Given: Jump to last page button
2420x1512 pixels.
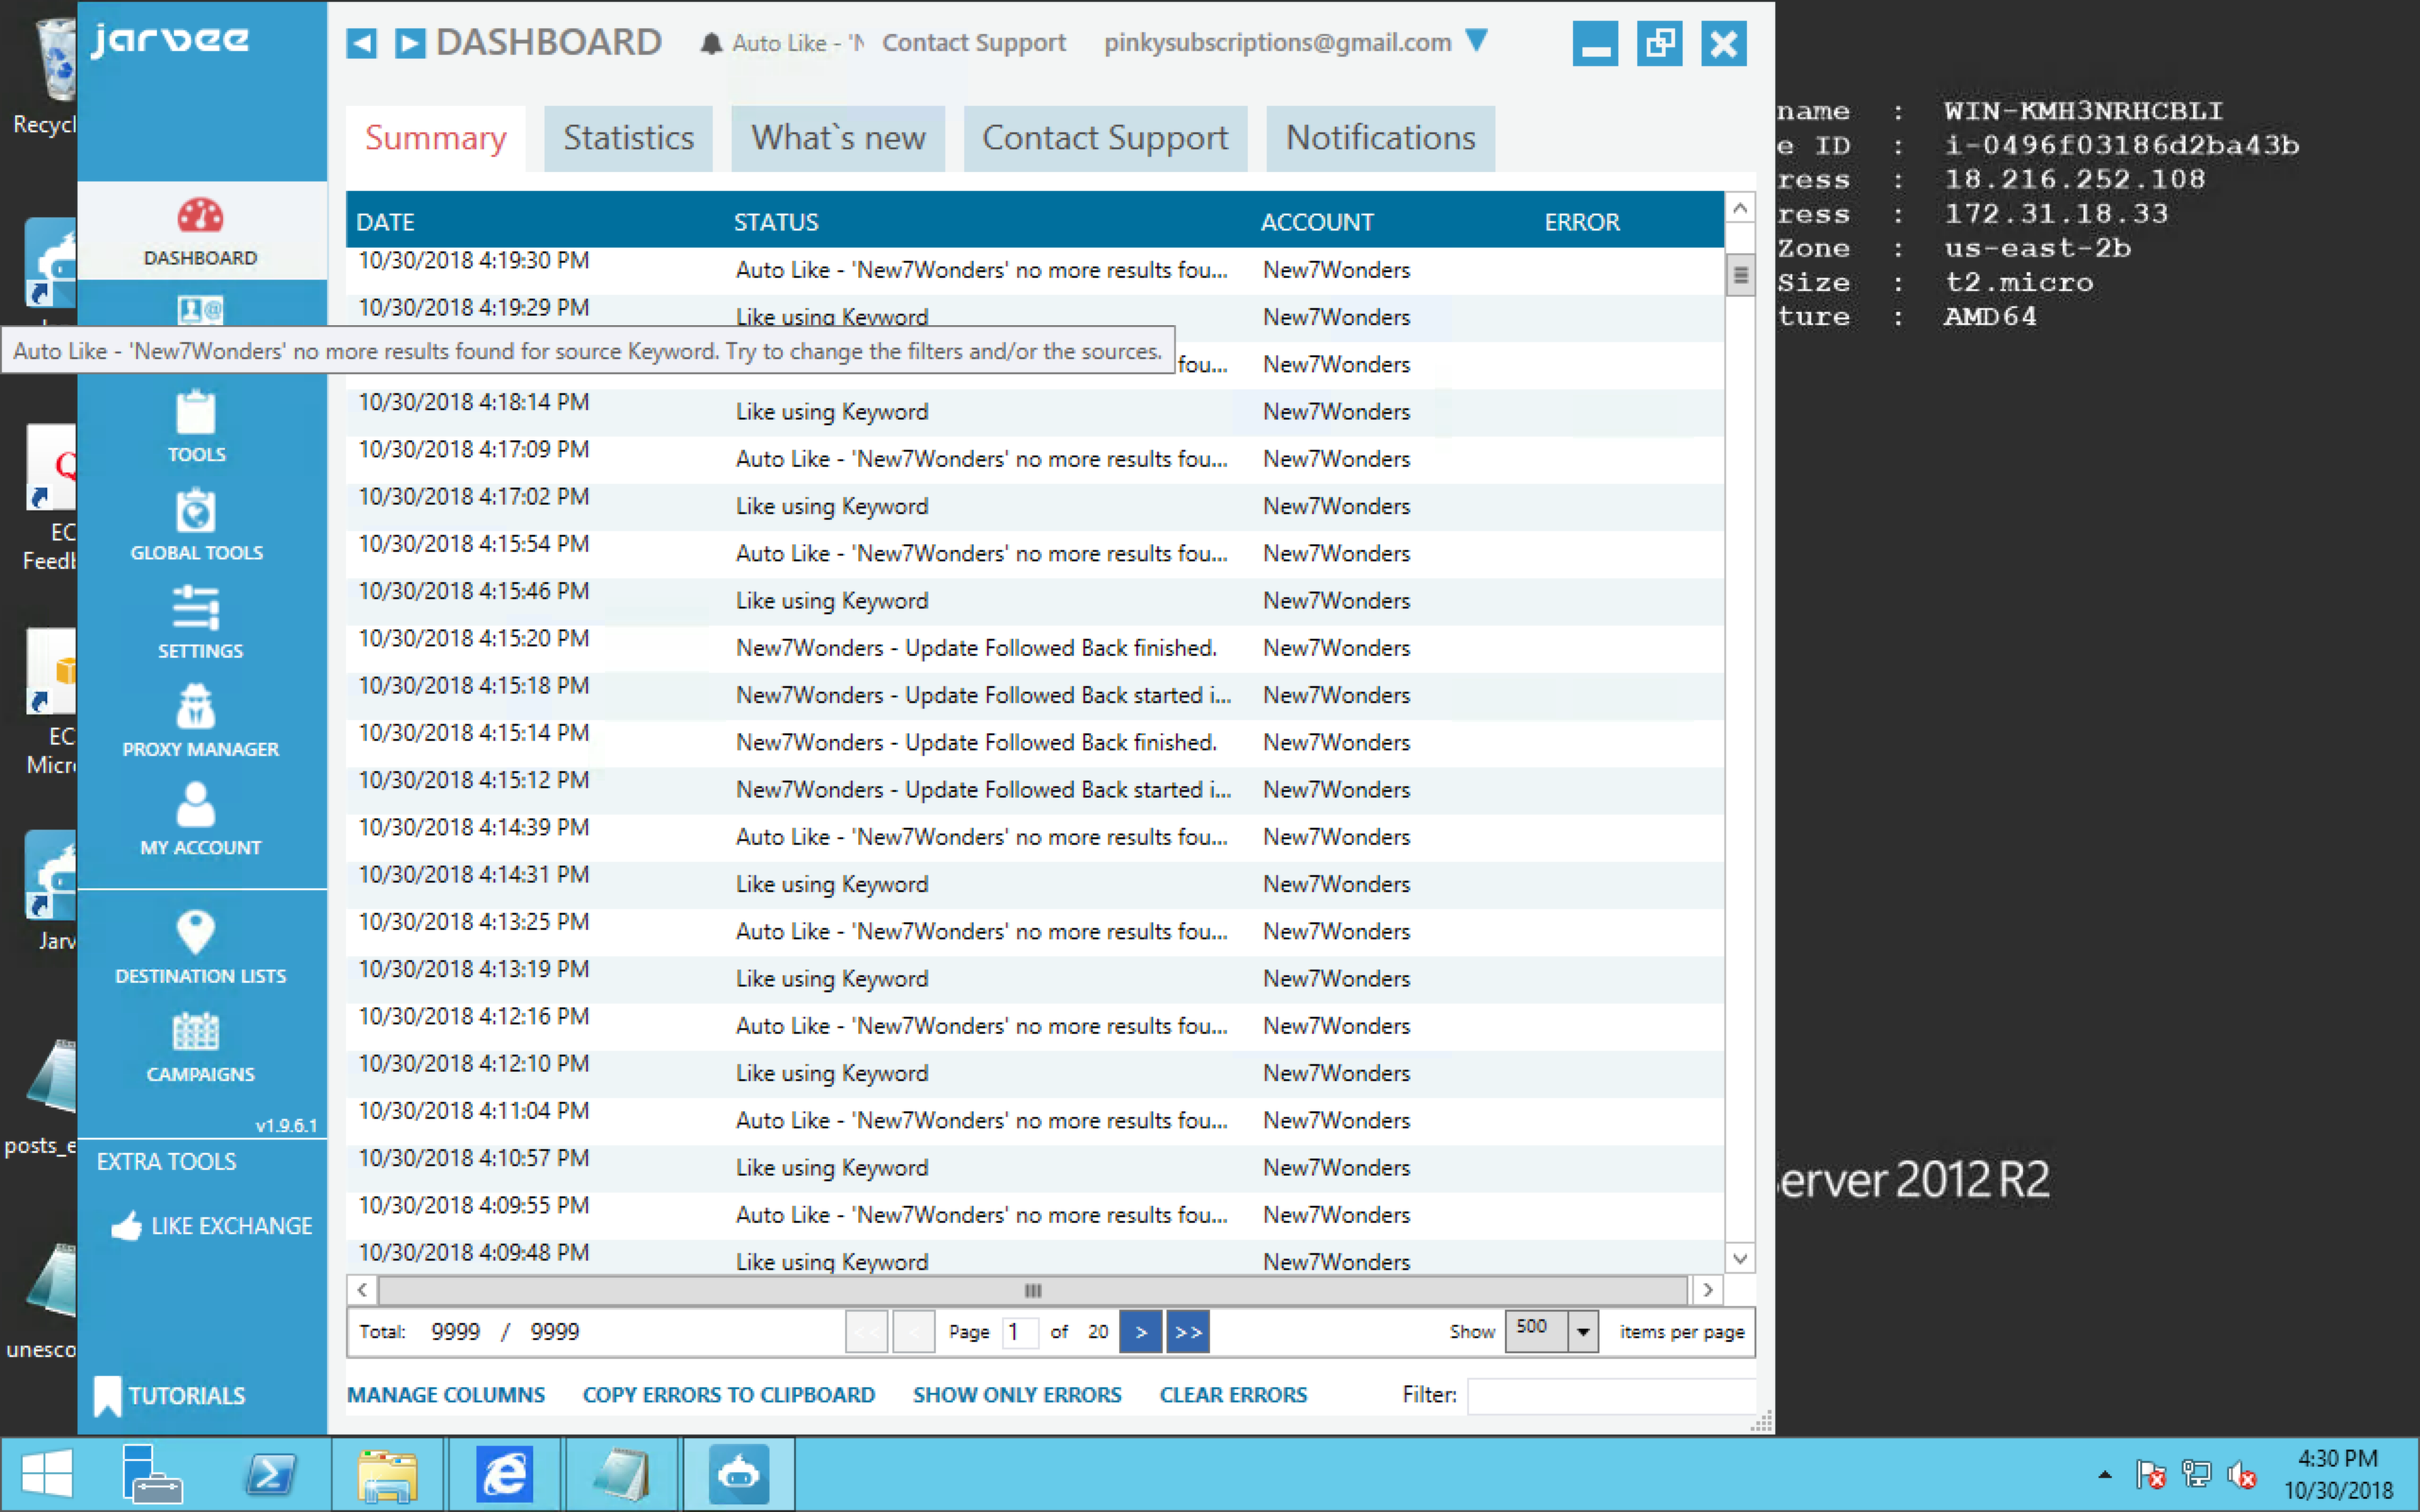Looking at the screenshot, I should click(1188, 1332).
